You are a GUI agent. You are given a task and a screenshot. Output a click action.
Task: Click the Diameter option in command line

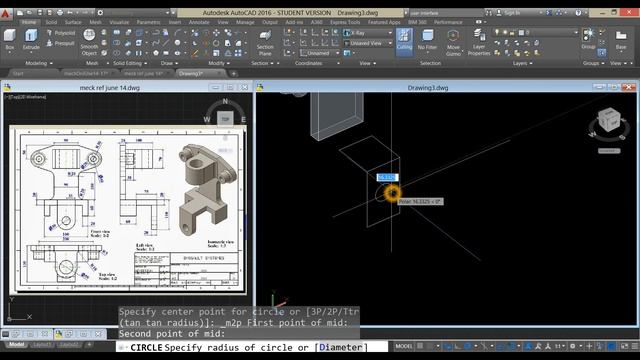tap(340, 347)
